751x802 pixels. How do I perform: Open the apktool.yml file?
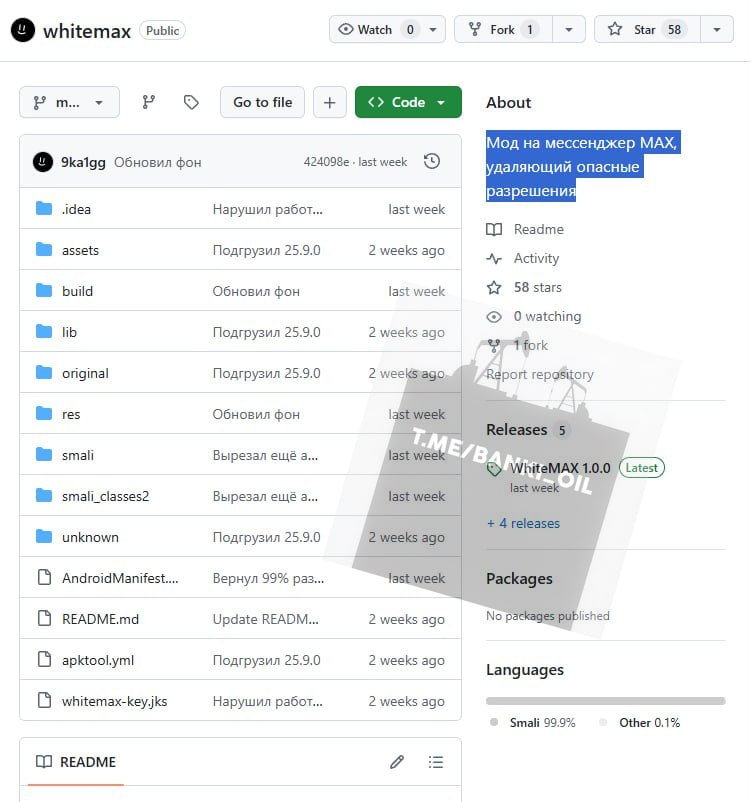coord(98,660)
